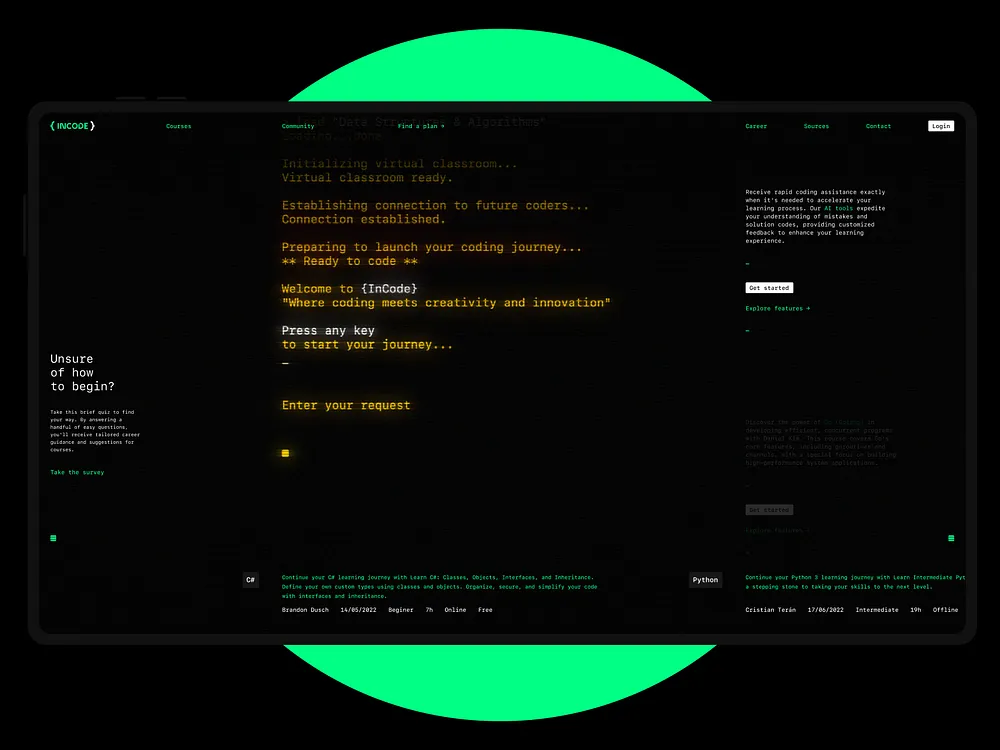
Task: Open the Find a plan dropdown
Action: click(421, 126)
